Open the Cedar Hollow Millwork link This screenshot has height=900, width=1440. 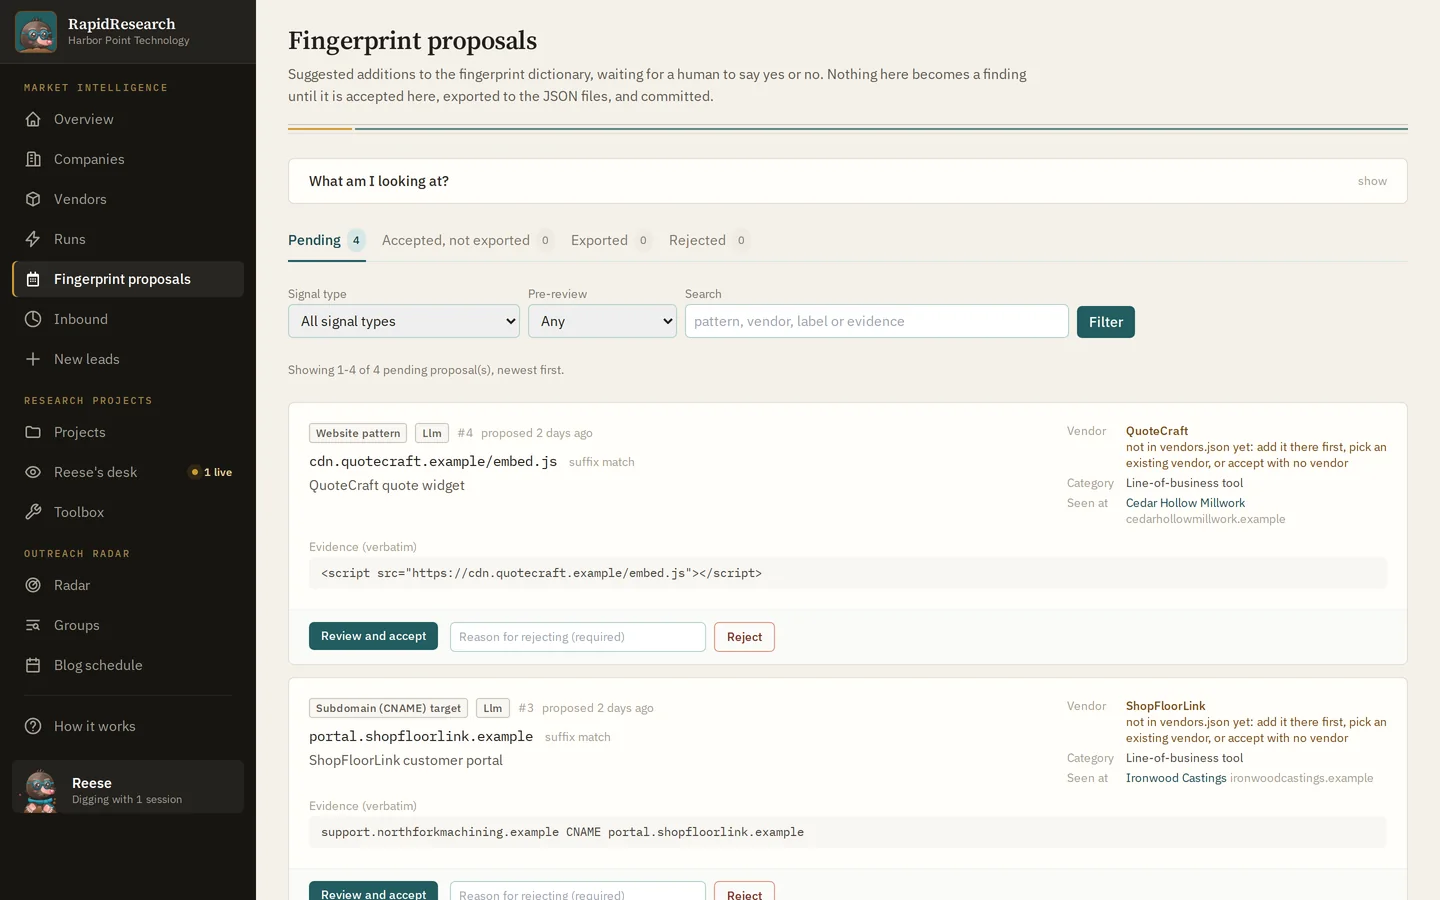(x=1185, y=503)
